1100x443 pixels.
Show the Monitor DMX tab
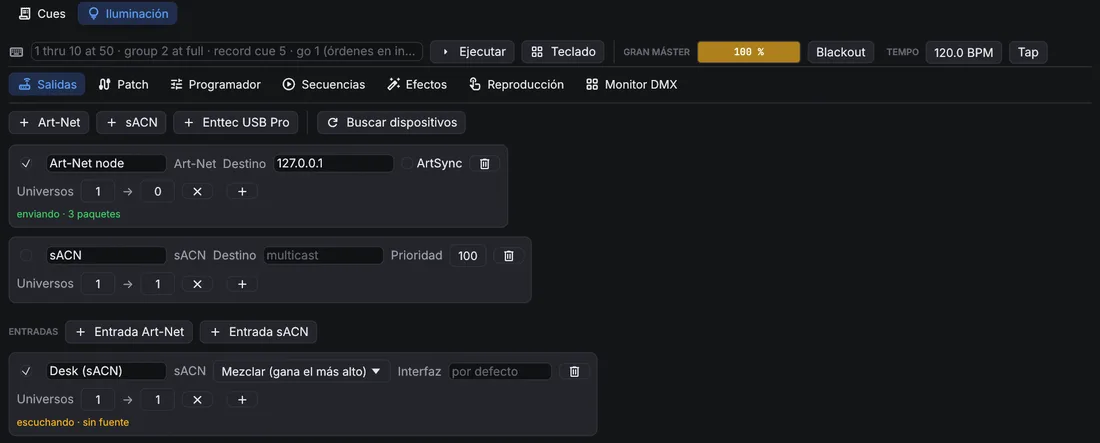631,84
